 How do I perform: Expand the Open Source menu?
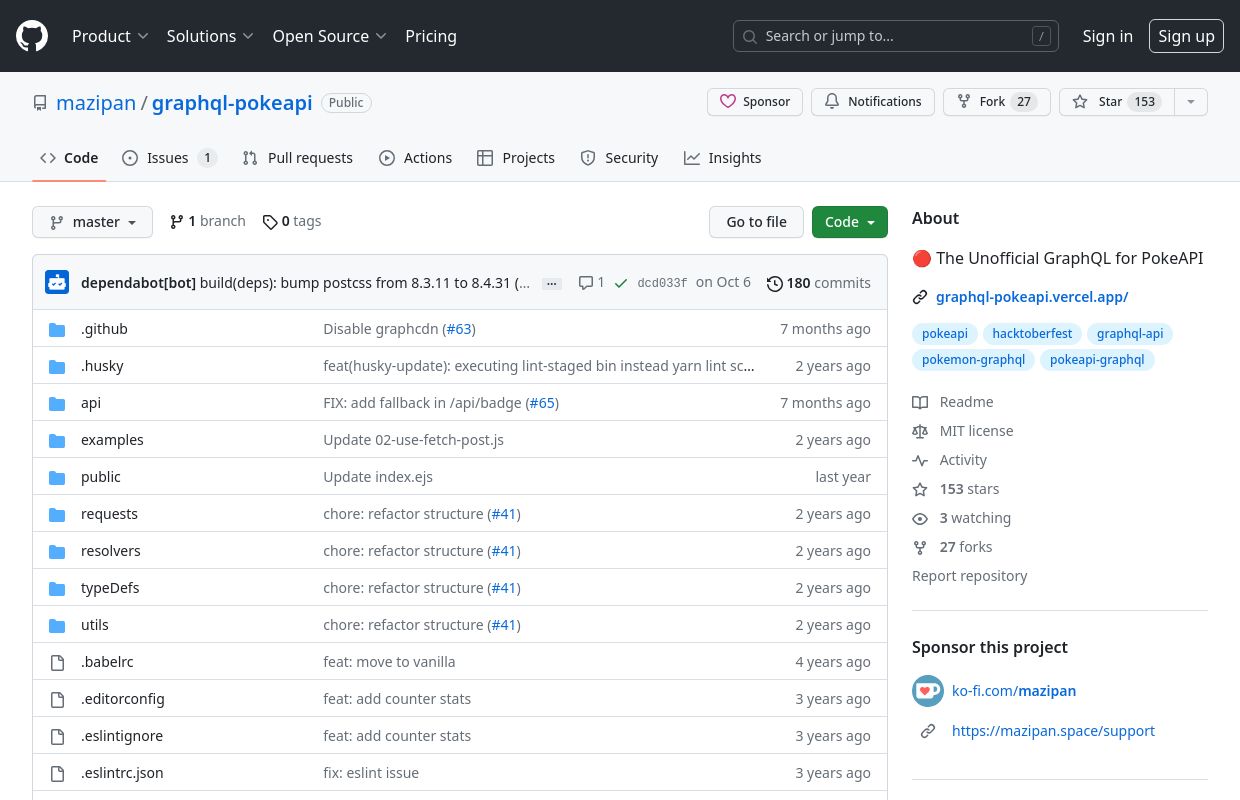tap(329, 36)
